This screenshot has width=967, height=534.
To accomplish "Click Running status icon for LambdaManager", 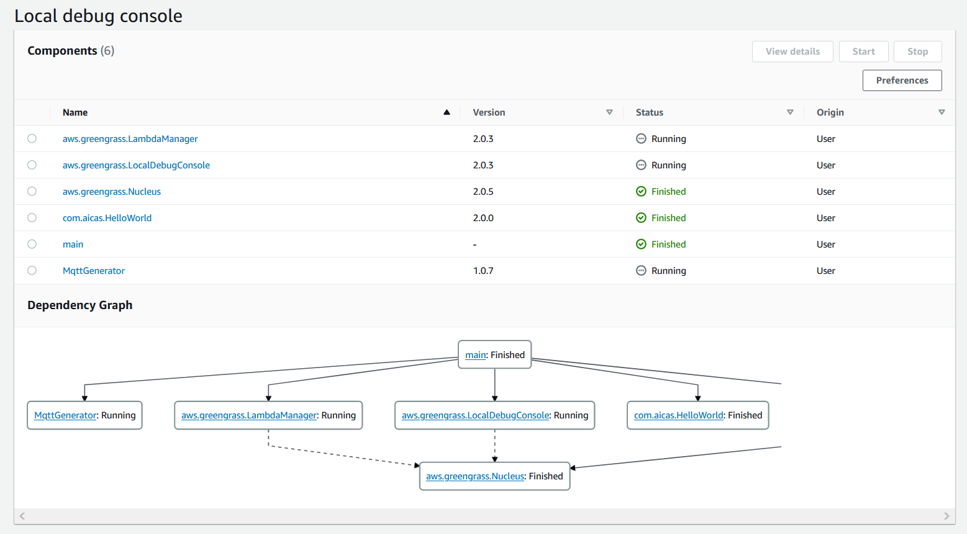I will tap(641, 139).
